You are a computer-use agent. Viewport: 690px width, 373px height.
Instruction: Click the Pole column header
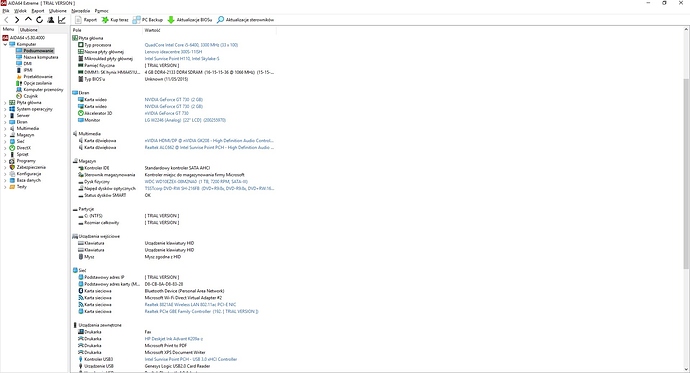click(x=107, y=30)
